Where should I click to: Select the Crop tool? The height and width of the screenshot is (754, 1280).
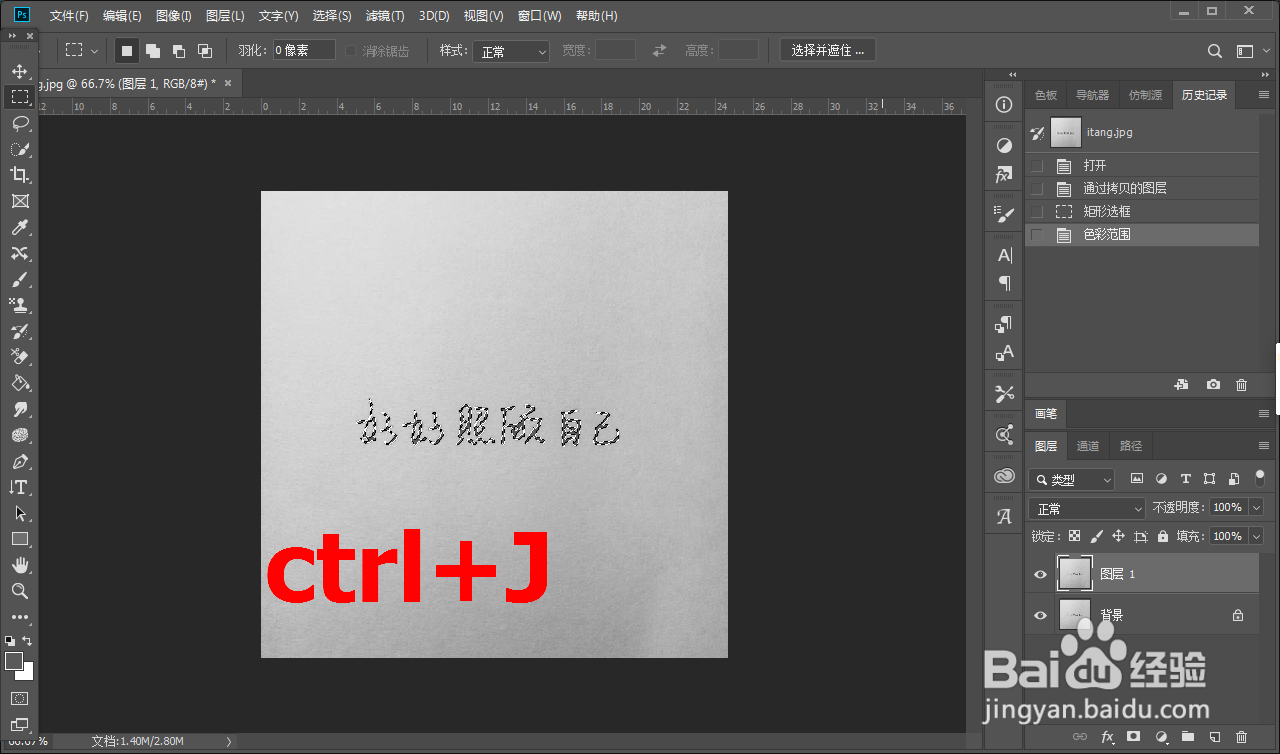pyautogui.click(x=19, y=175)
